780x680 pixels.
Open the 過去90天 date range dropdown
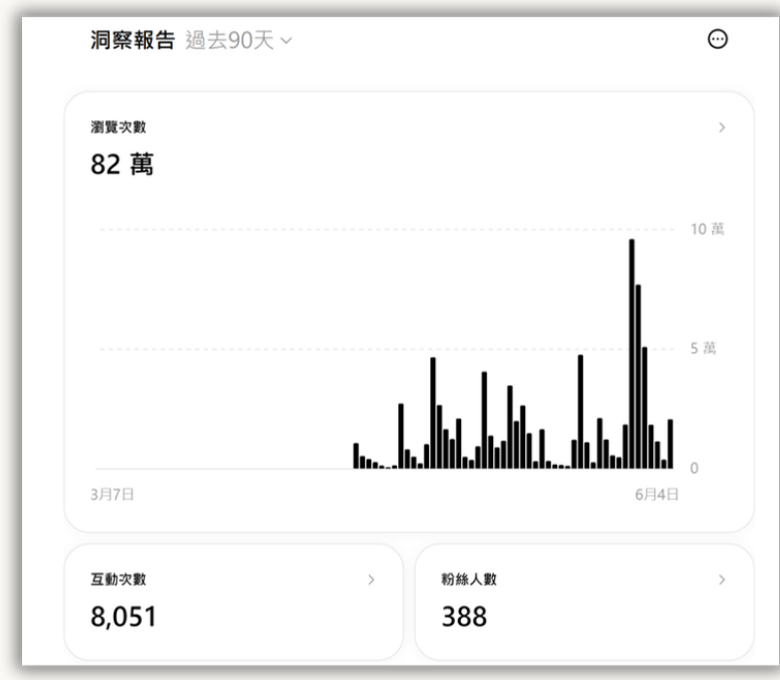click(x=239, y=40)
